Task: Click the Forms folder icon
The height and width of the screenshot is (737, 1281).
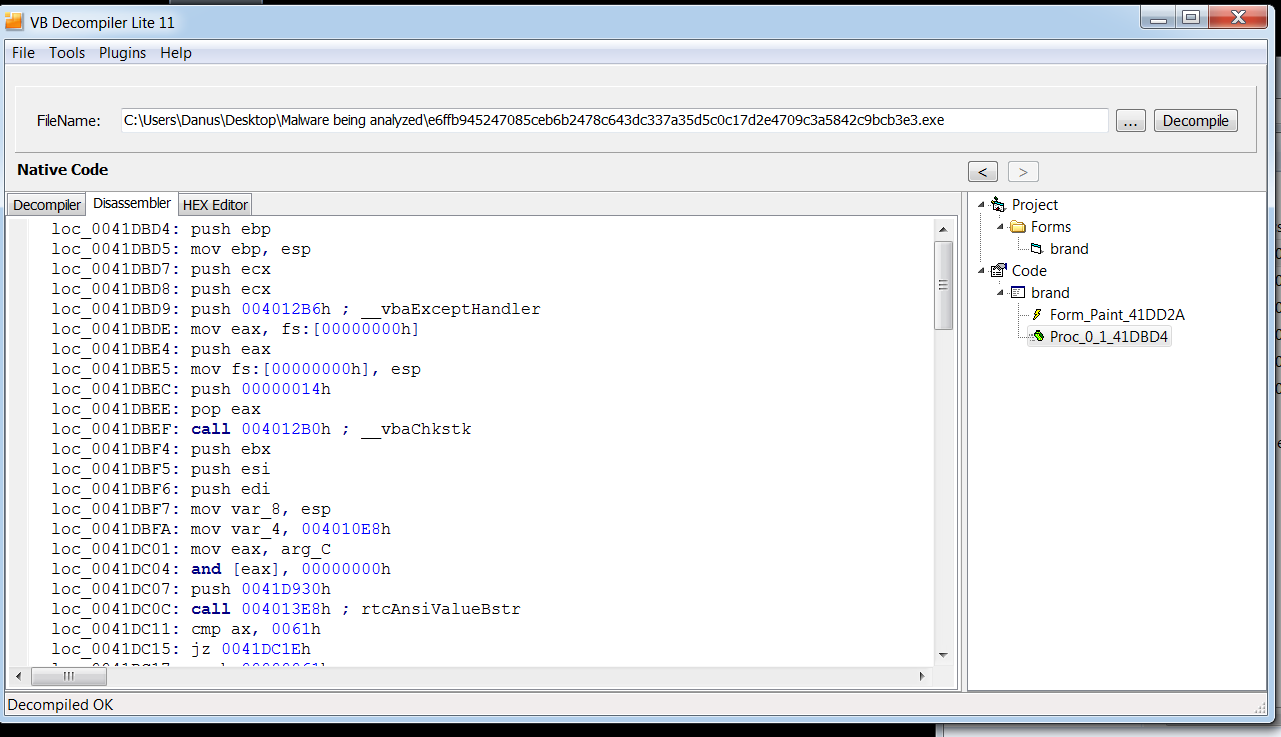Action: coord(1018,227)
